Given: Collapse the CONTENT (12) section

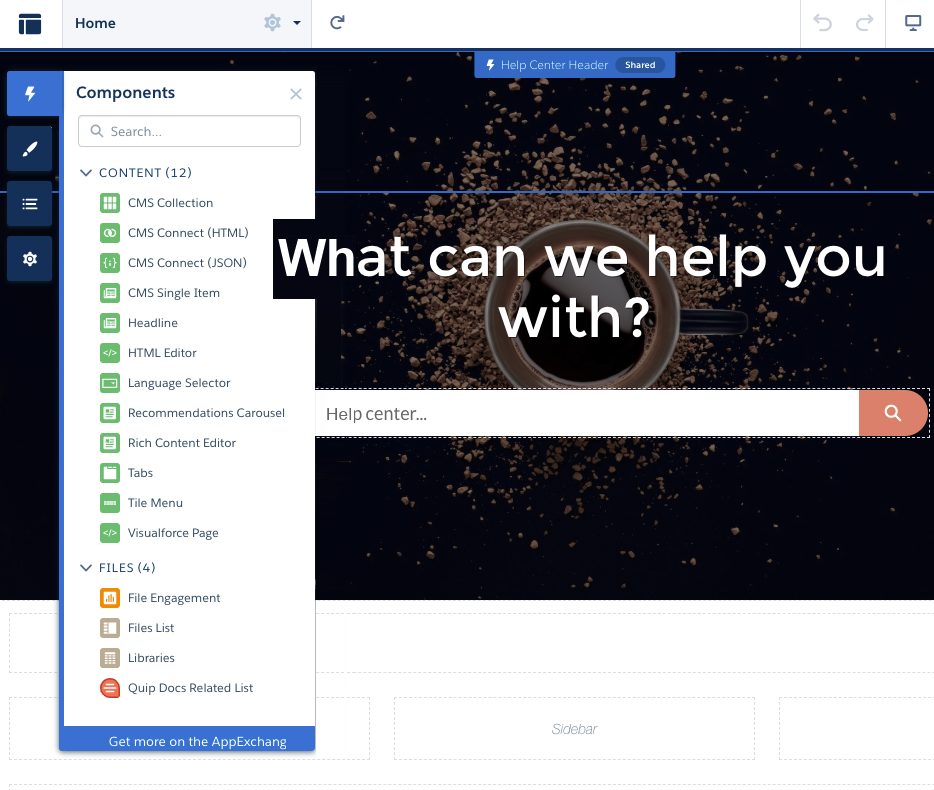Looking at the screenshot, I should click(x=86, y=173).
